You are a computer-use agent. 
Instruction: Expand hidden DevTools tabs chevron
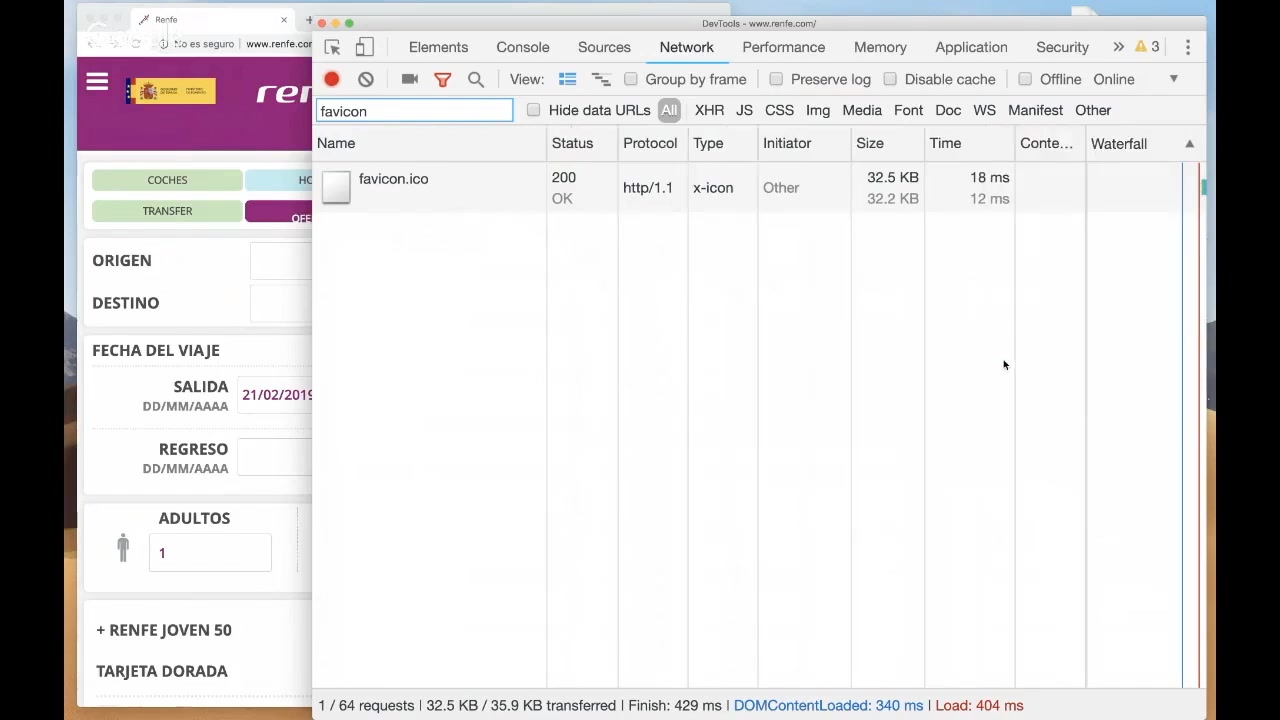click(1118, 47)
